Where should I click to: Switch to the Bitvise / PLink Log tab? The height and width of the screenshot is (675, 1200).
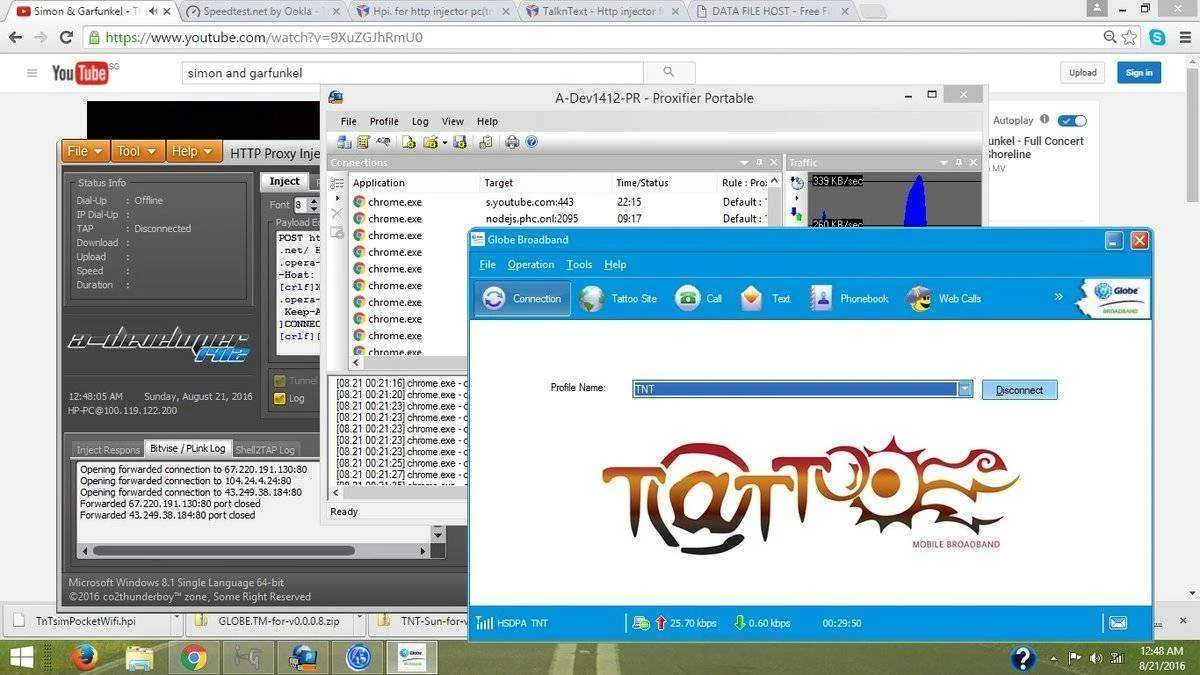[x=188, y=448]
